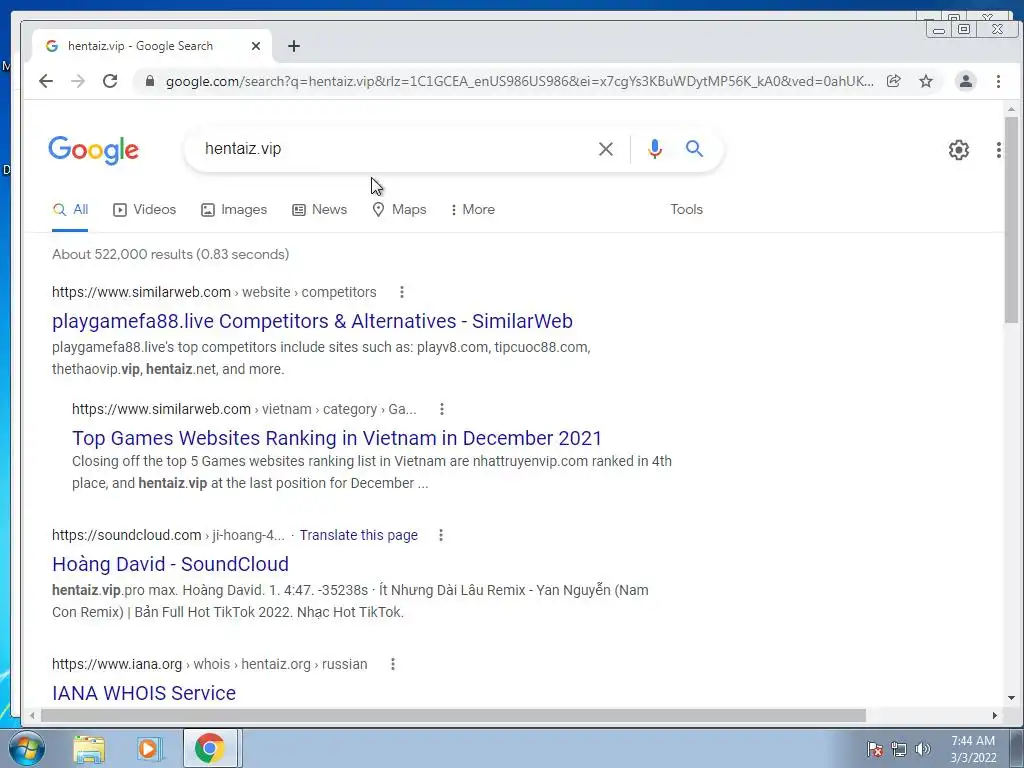1024x768 pixels.
Task: Open options for similarweb competitors result
Action: (x=402, y=292)
